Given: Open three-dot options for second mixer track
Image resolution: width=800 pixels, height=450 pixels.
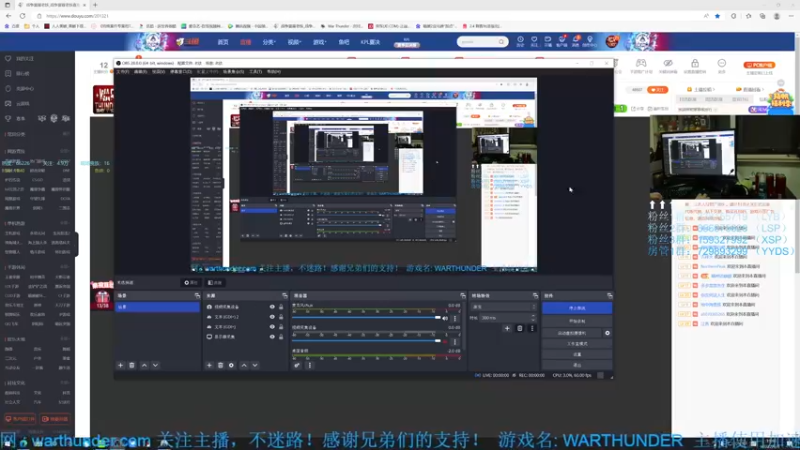Looking at the screenshot, I should [455, 342].
